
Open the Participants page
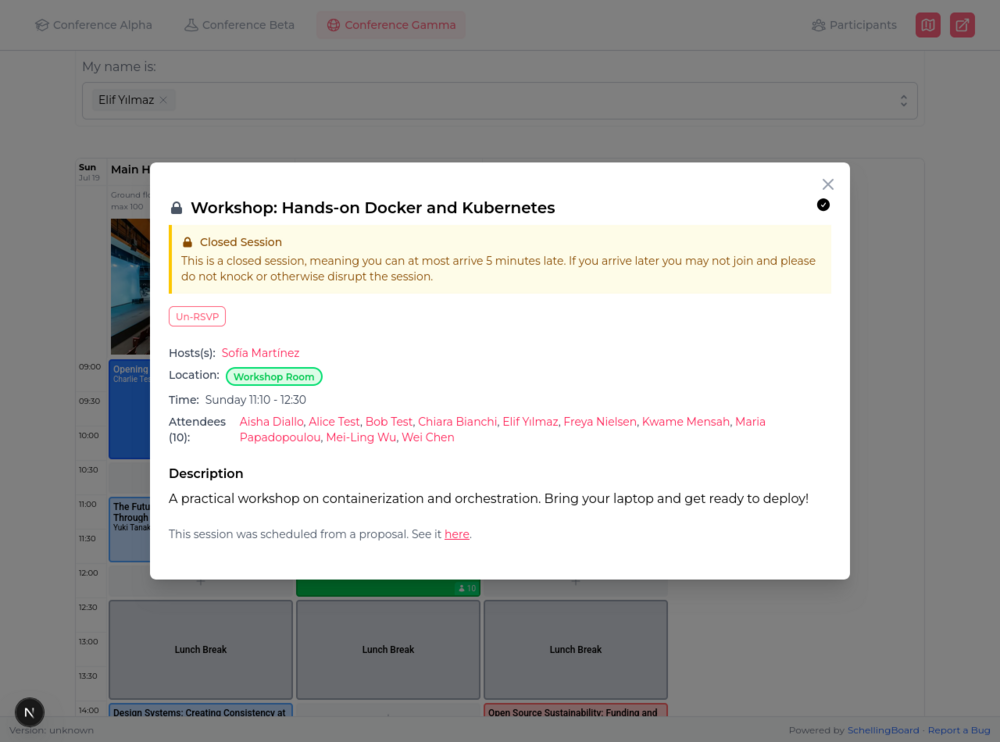click(854, 25)
